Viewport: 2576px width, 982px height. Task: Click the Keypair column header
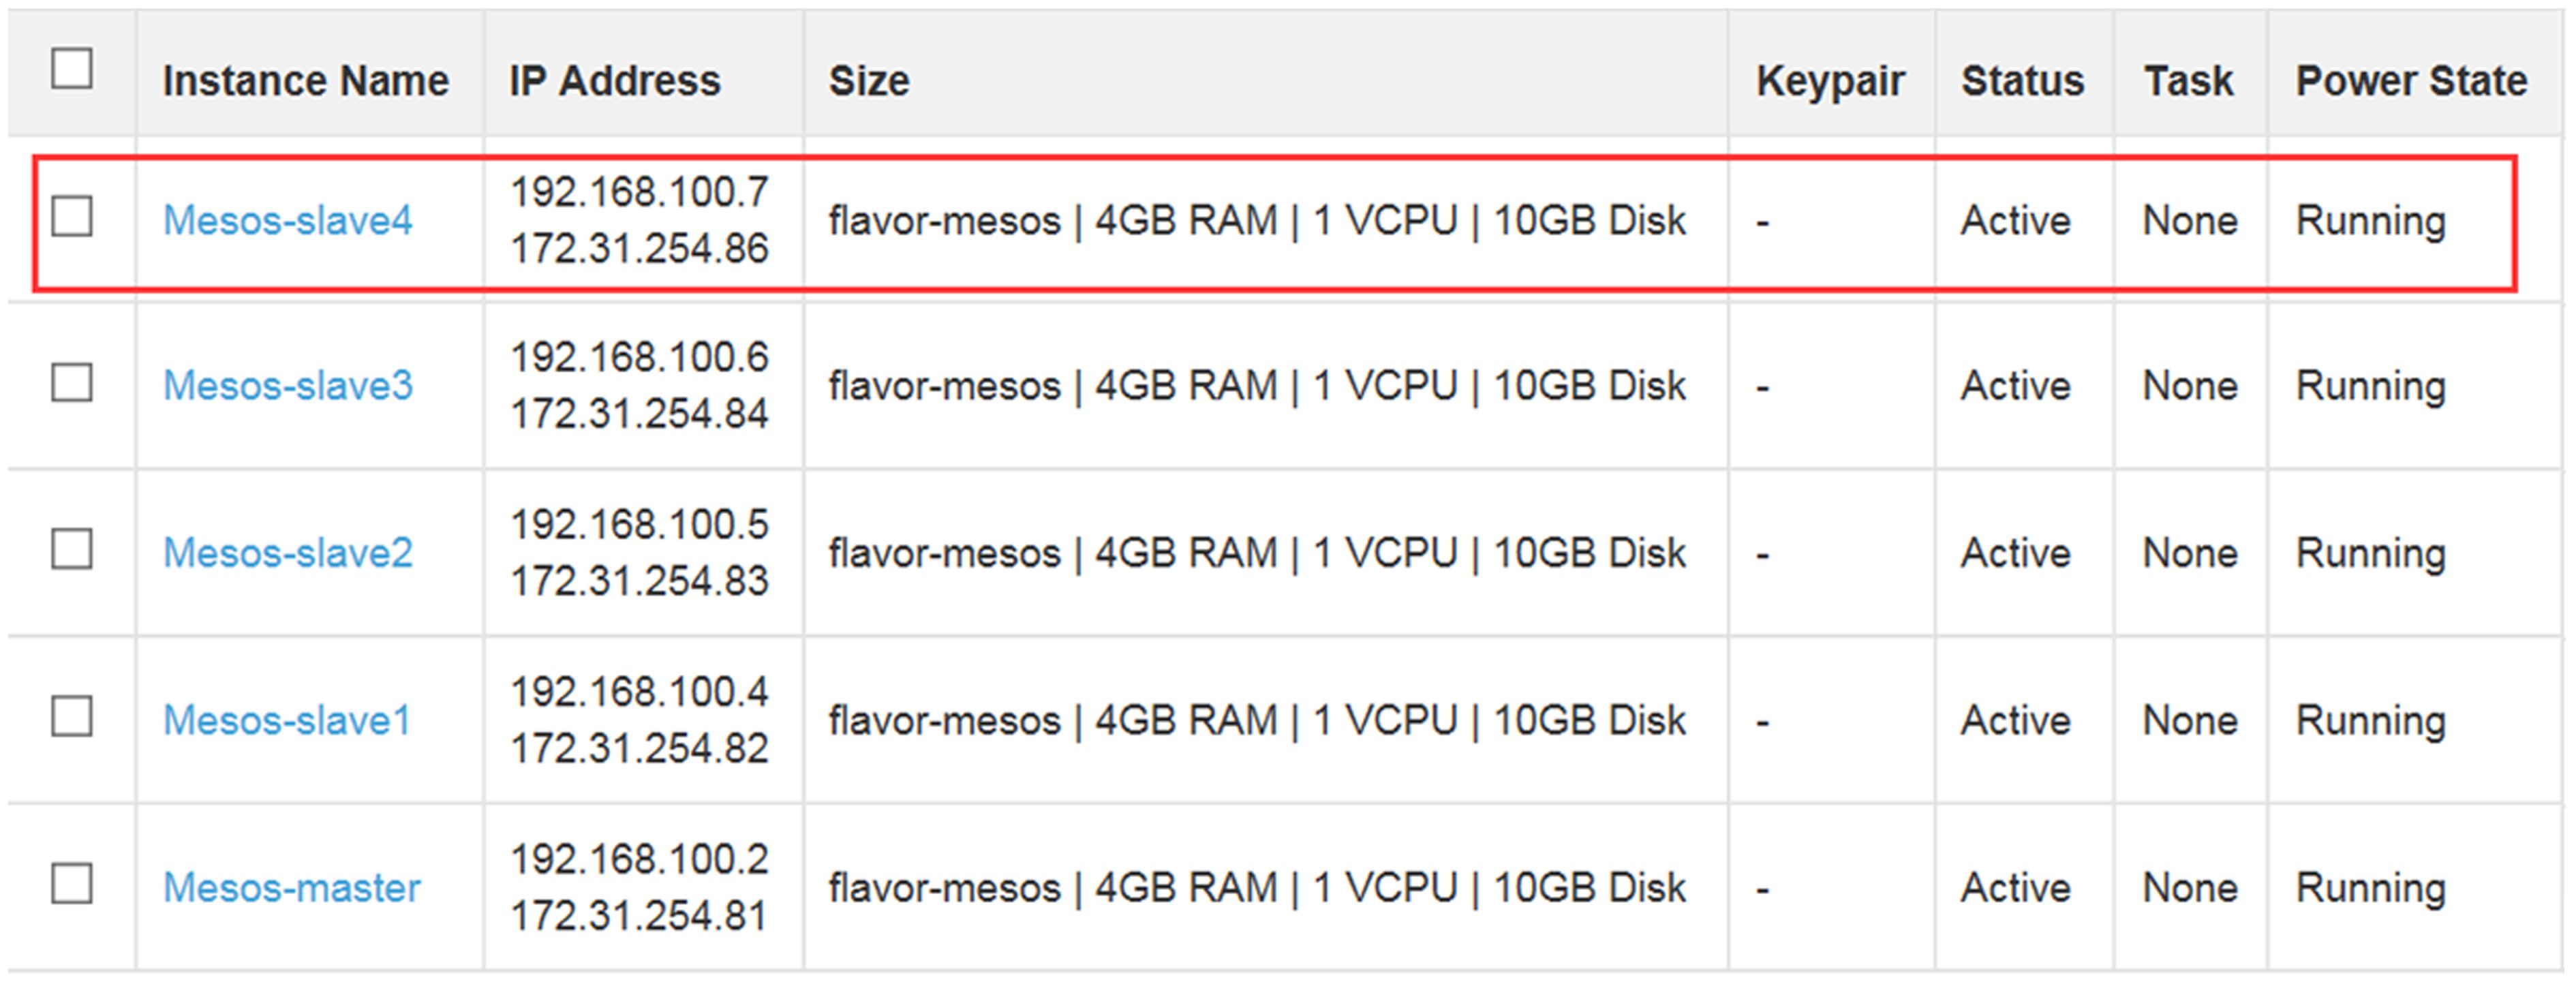1830,81
